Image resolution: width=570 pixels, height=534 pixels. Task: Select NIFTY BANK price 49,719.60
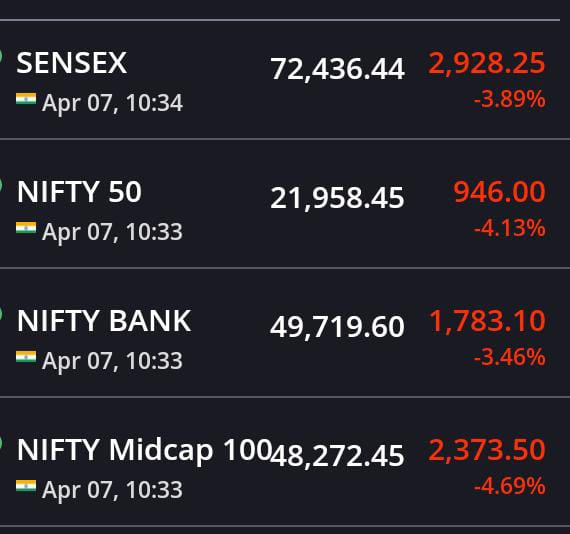pos(337,327)
